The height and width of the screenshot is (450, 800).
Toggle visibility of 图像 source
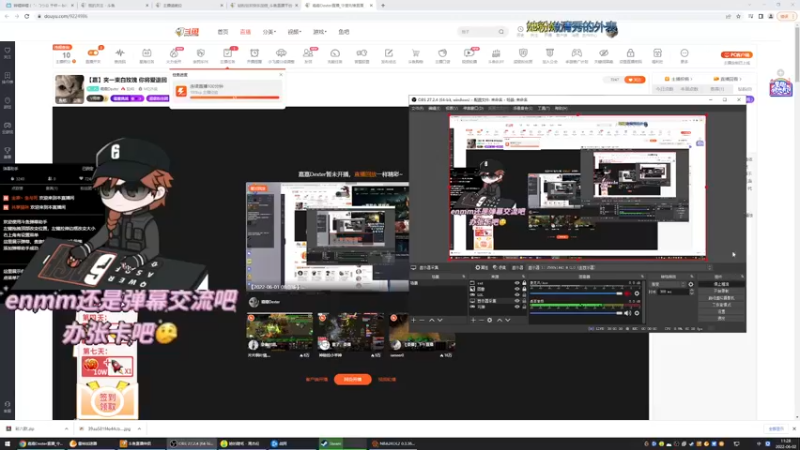(517, 289)
